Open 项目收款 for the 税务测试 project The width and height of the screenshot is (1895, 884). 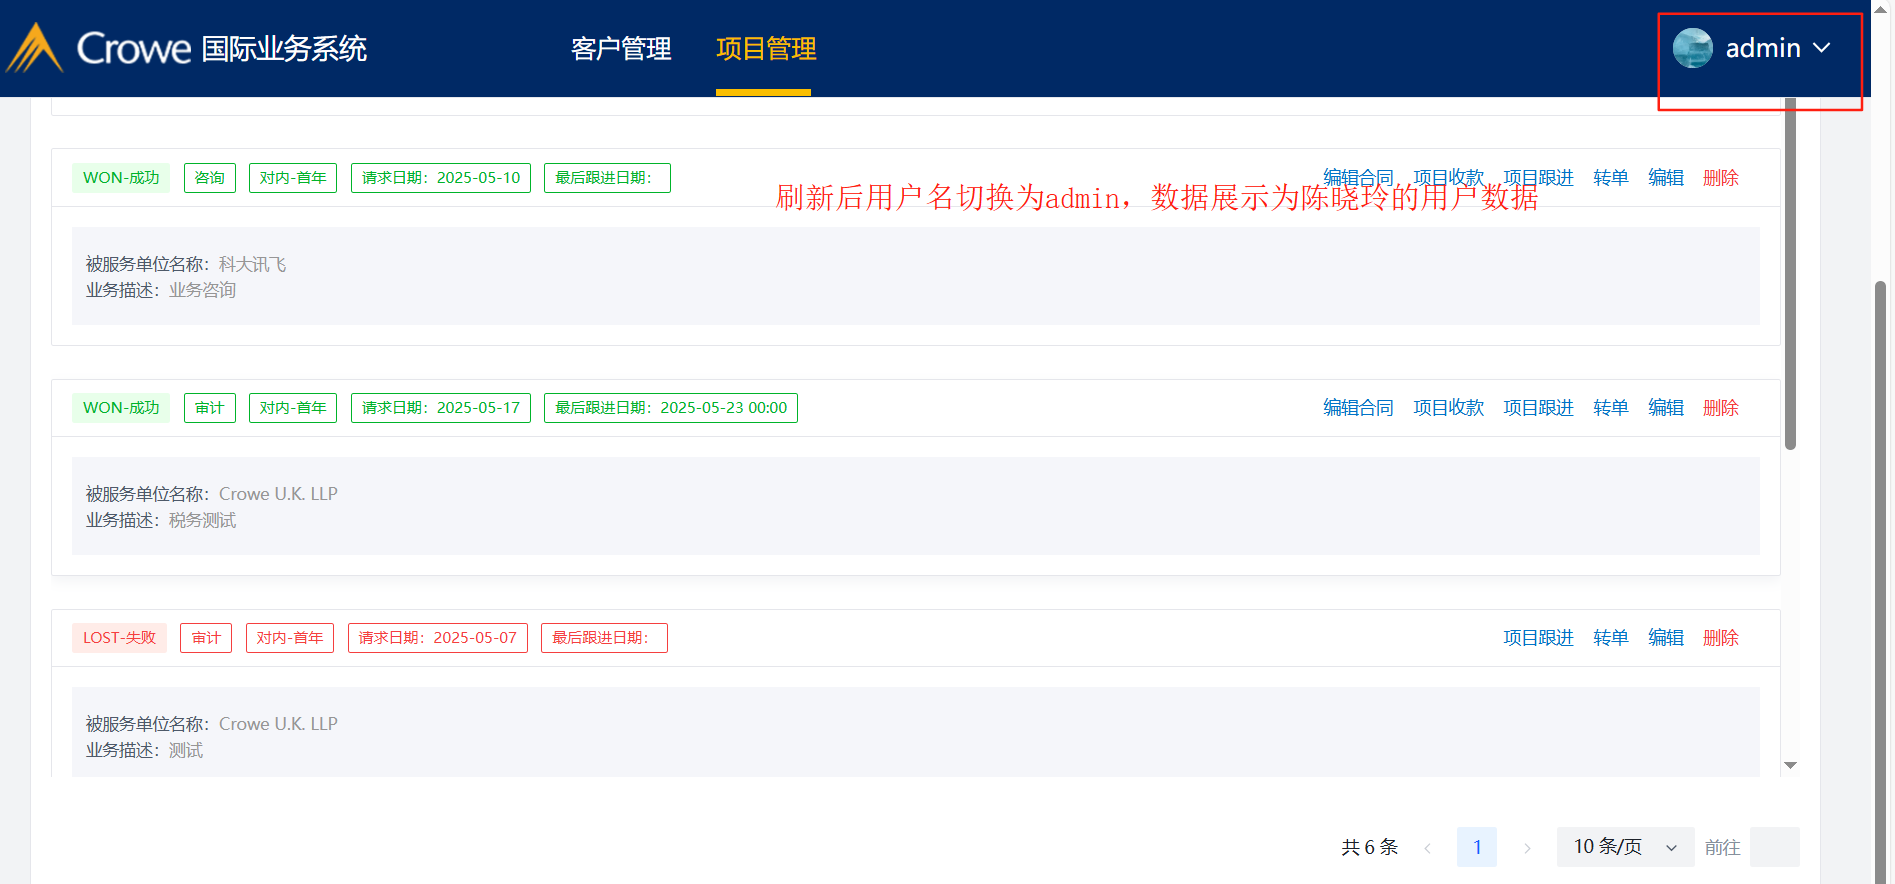[1448, 408]
